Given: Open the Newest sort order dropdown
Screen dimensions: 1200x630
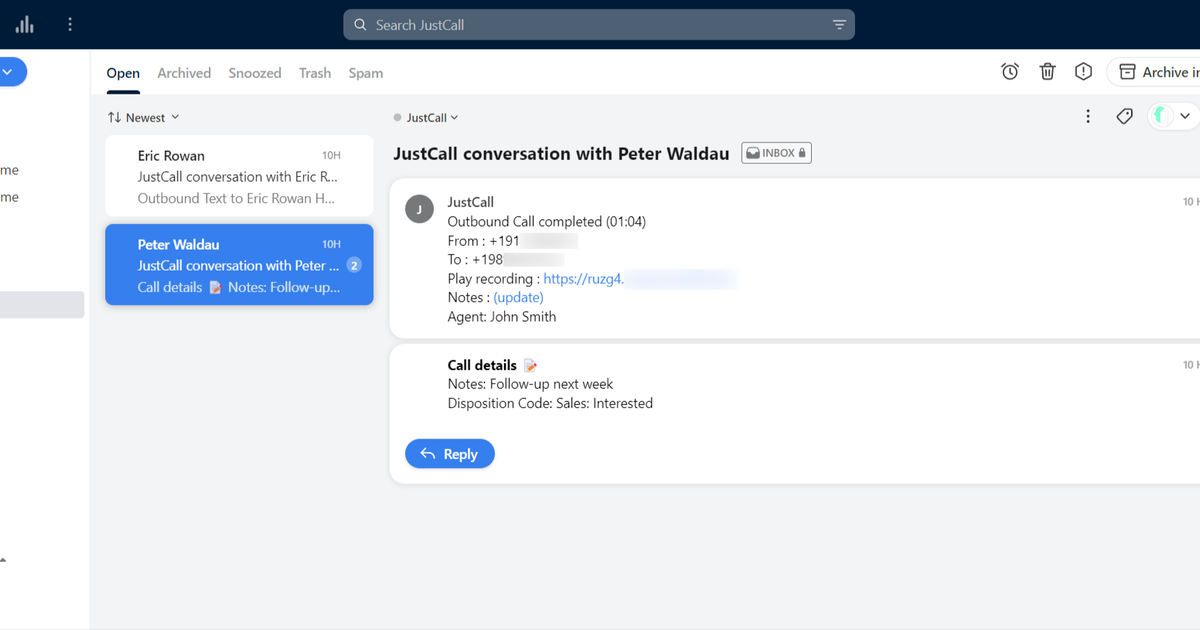Looking at the screenshot, I should click(x=143, y=117).
